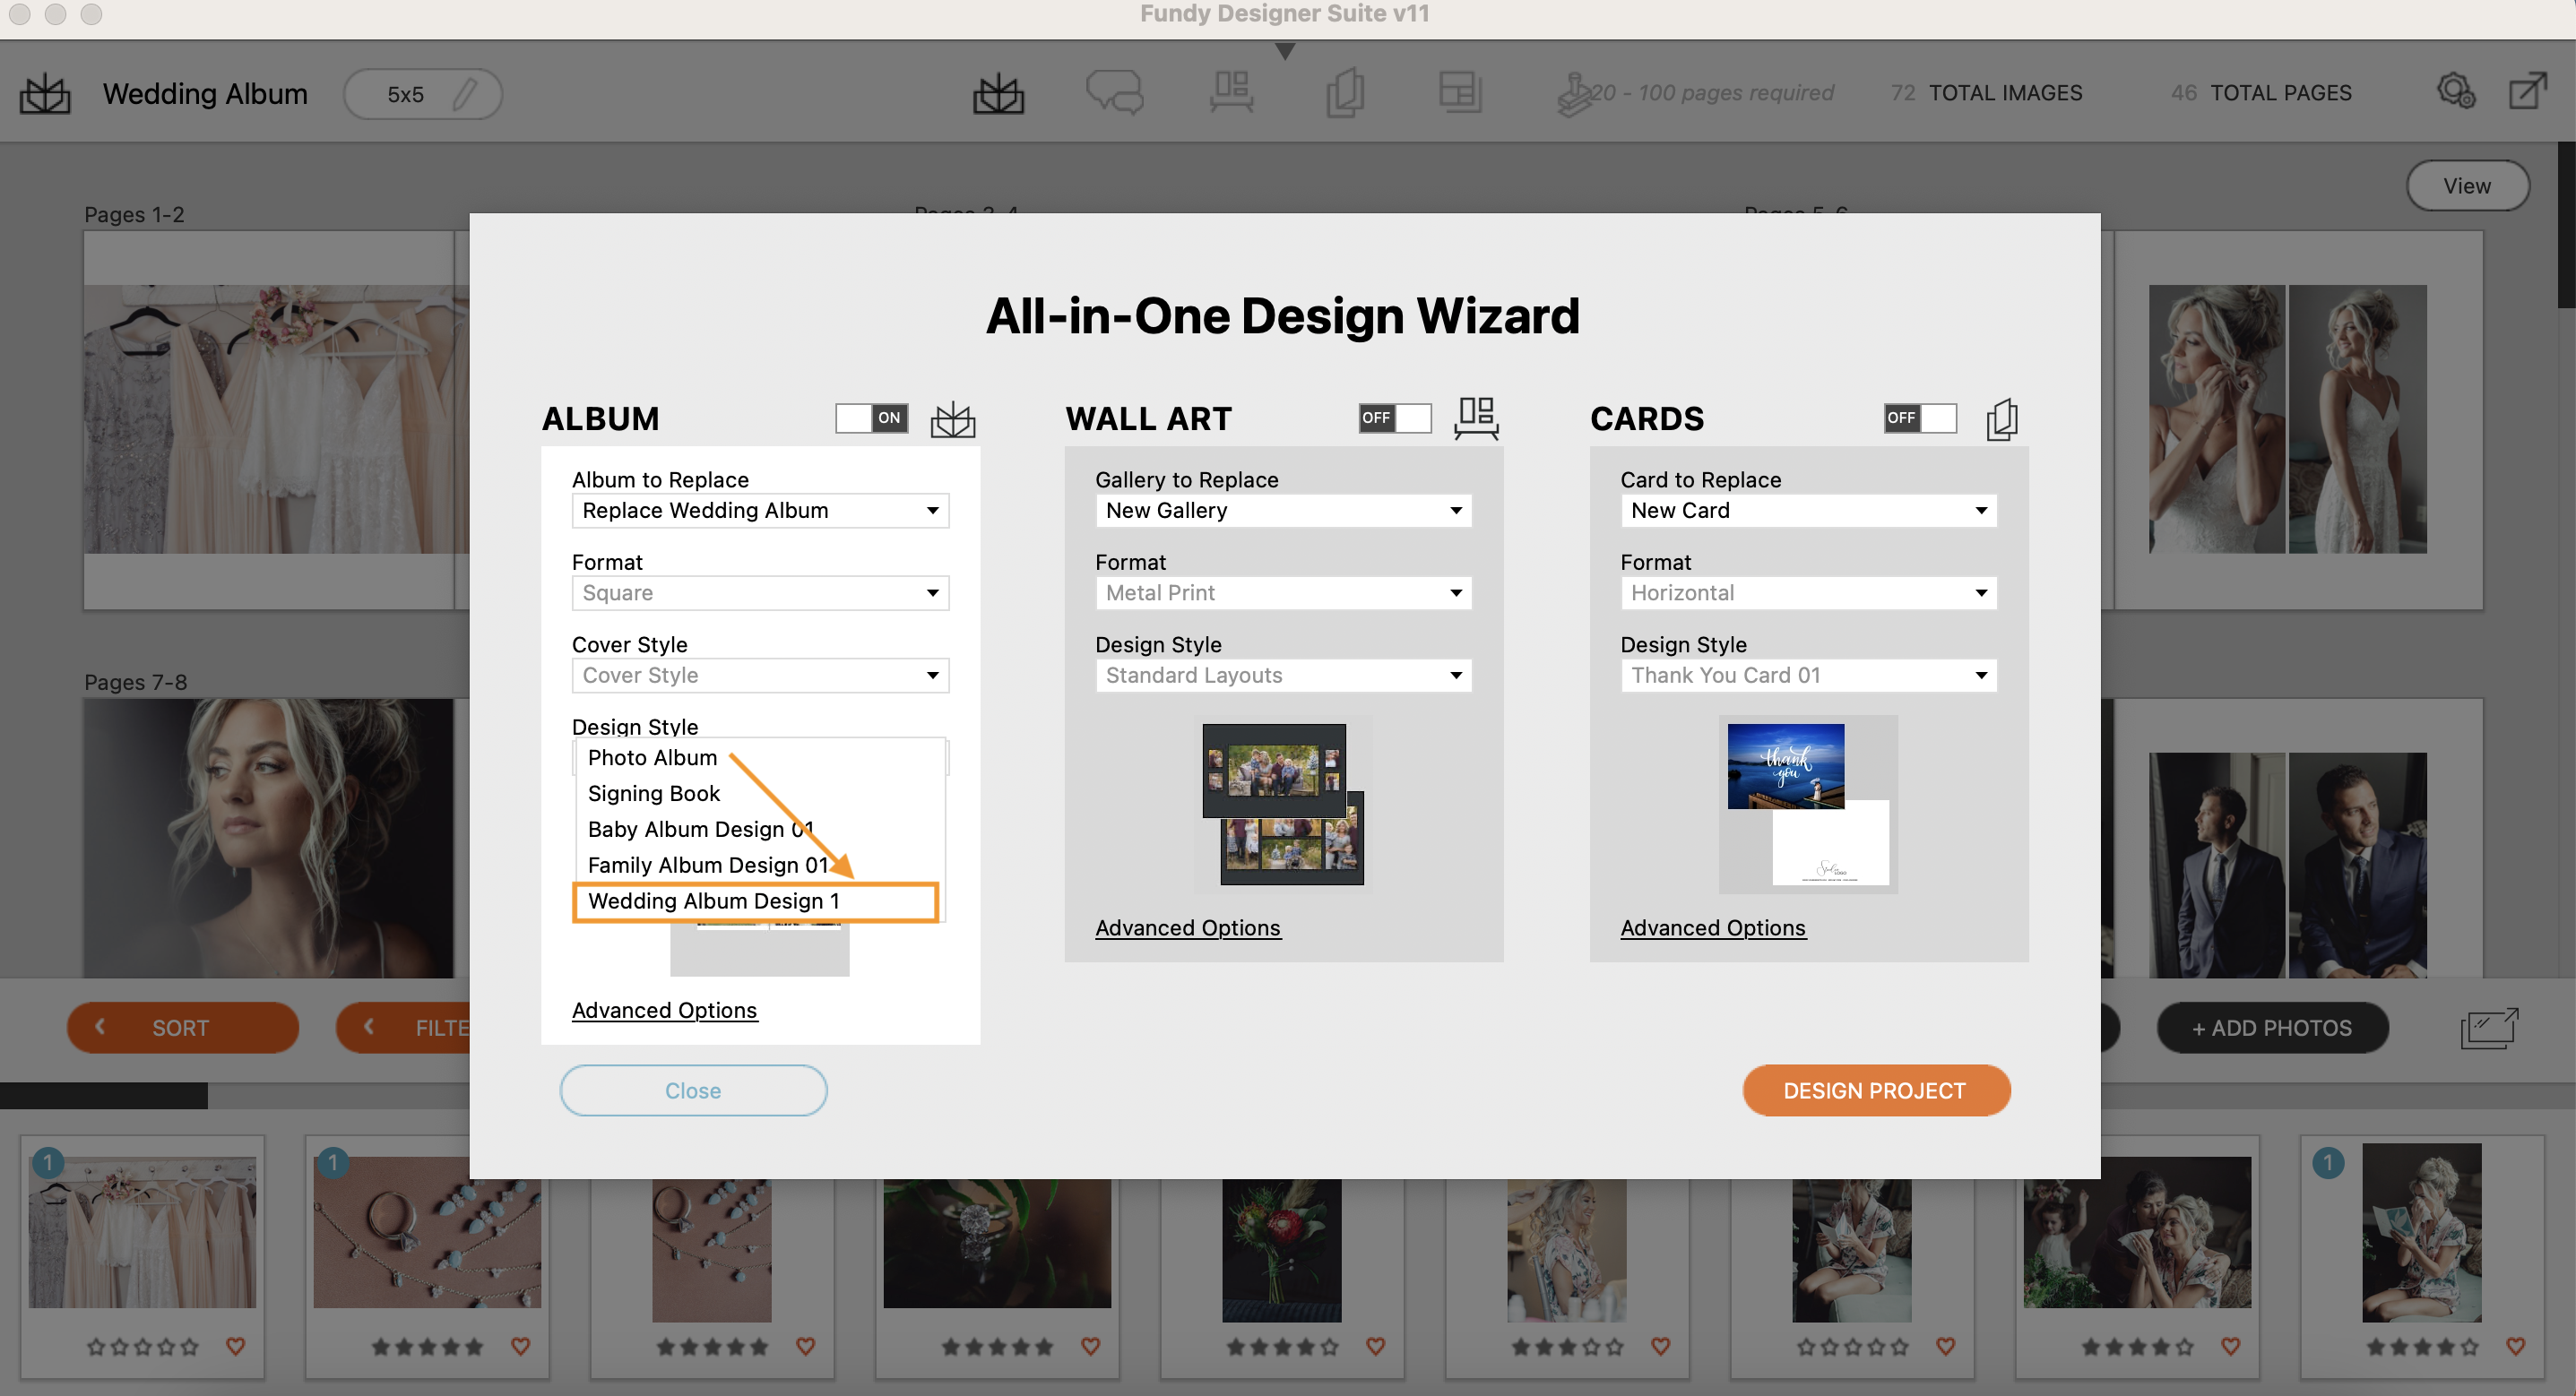Viewport: 2576px width, 1396px height.
Task: Click cards icon next to CARDS switch
Action: coord(2001,418)
